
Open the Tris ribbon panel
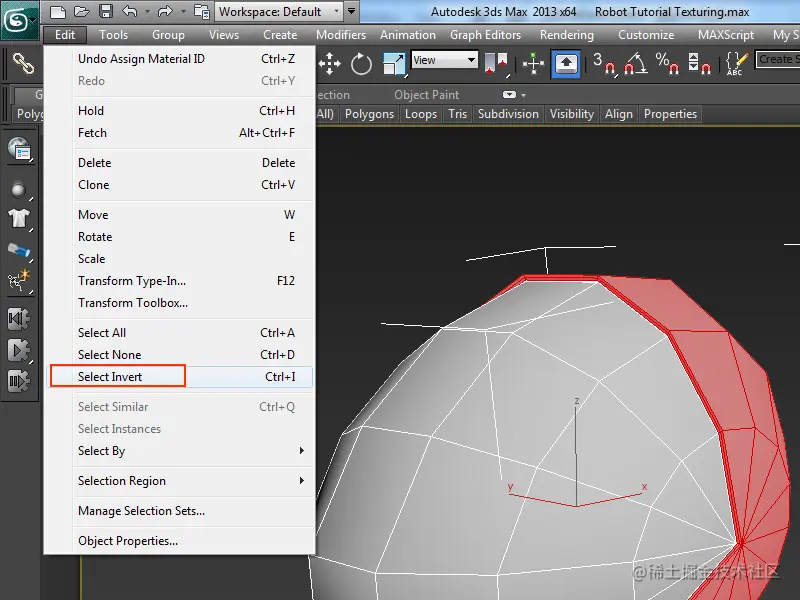coord(458,114)
